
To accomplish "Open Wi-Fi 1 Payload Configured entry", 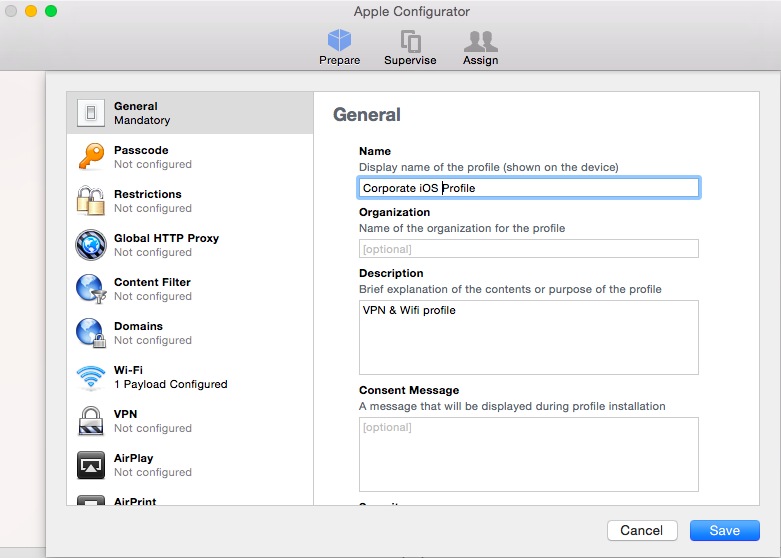I will 190,377.
